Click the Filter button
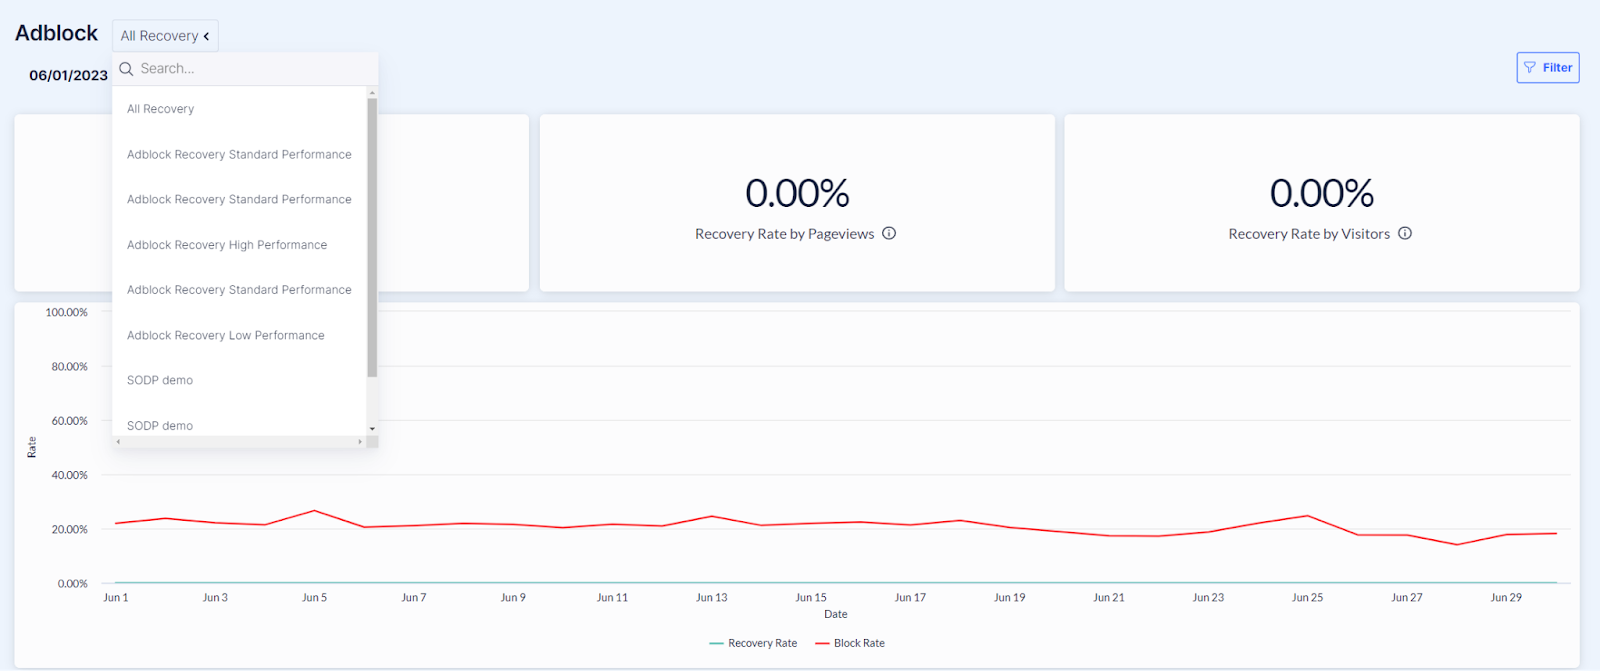Screen dimensions: 1600x671 coord(1548,68)
